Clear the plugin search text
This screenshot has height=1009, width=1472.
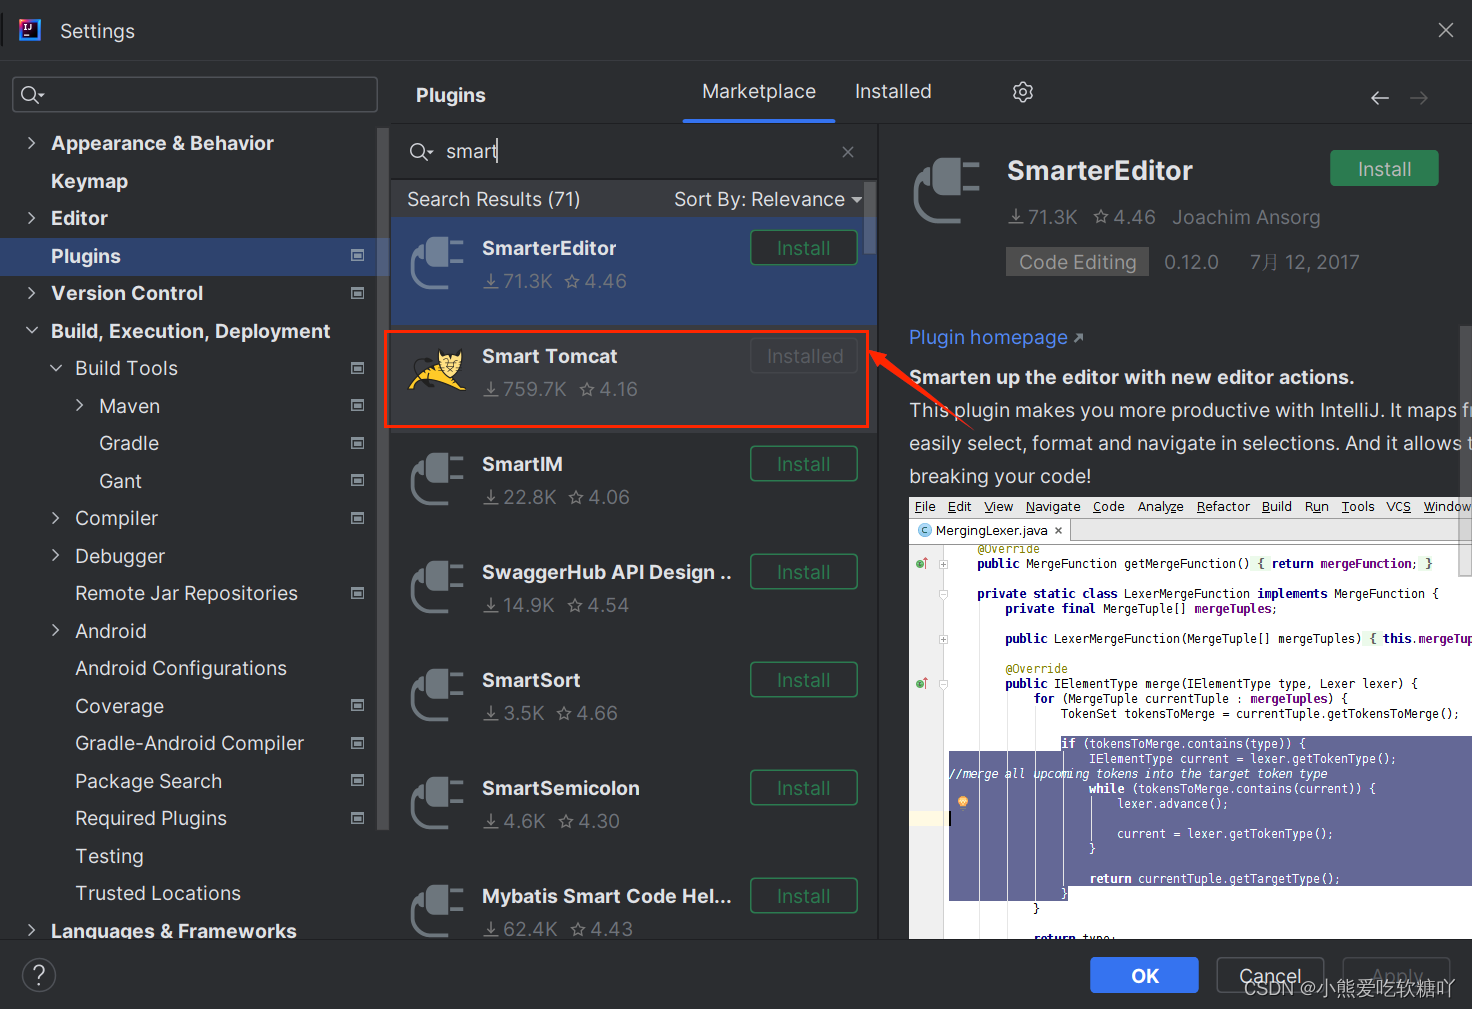[848, 152]
